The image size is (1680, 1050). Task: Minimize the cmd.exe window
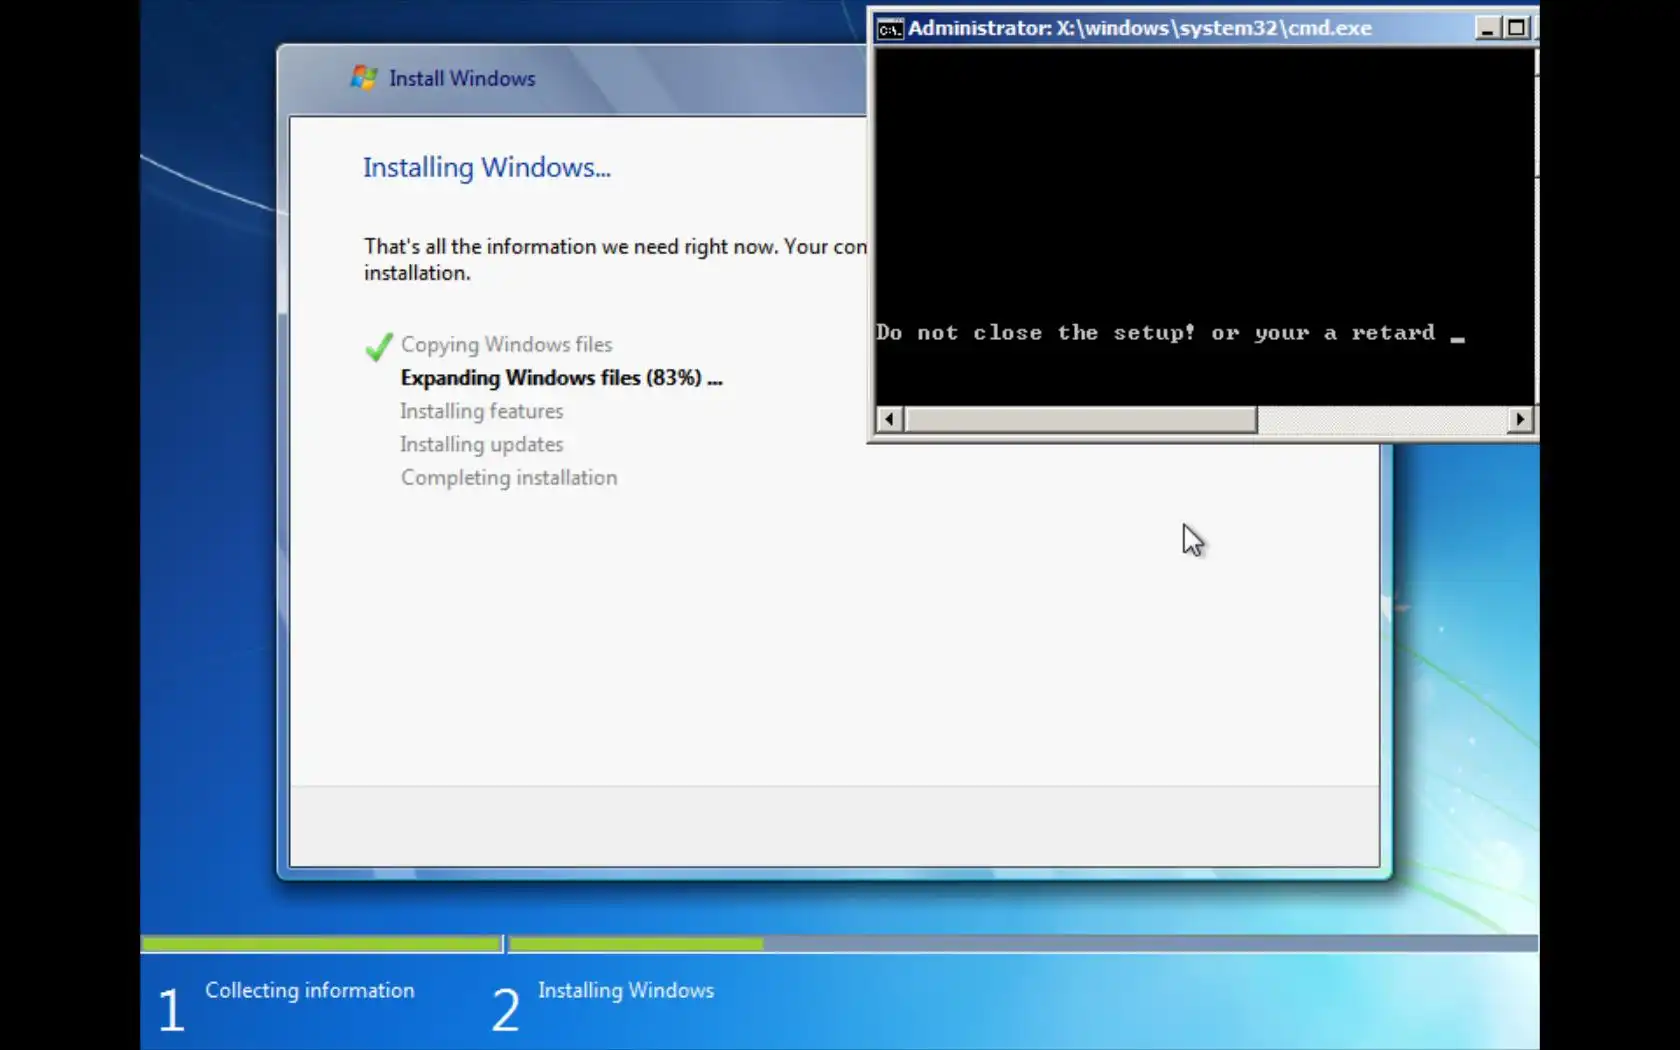(x=1488, y=28)
